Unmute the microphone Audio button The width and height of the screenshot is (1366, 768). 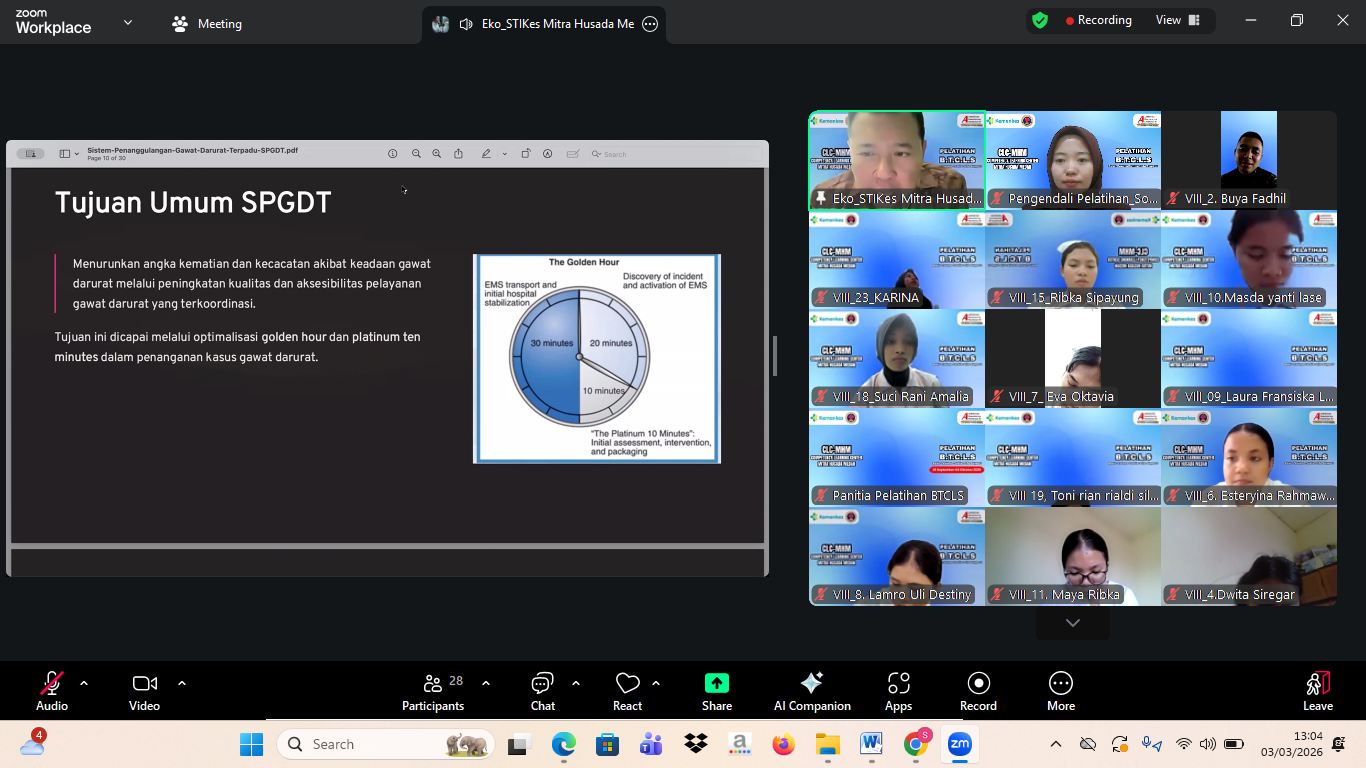[52, 691]
